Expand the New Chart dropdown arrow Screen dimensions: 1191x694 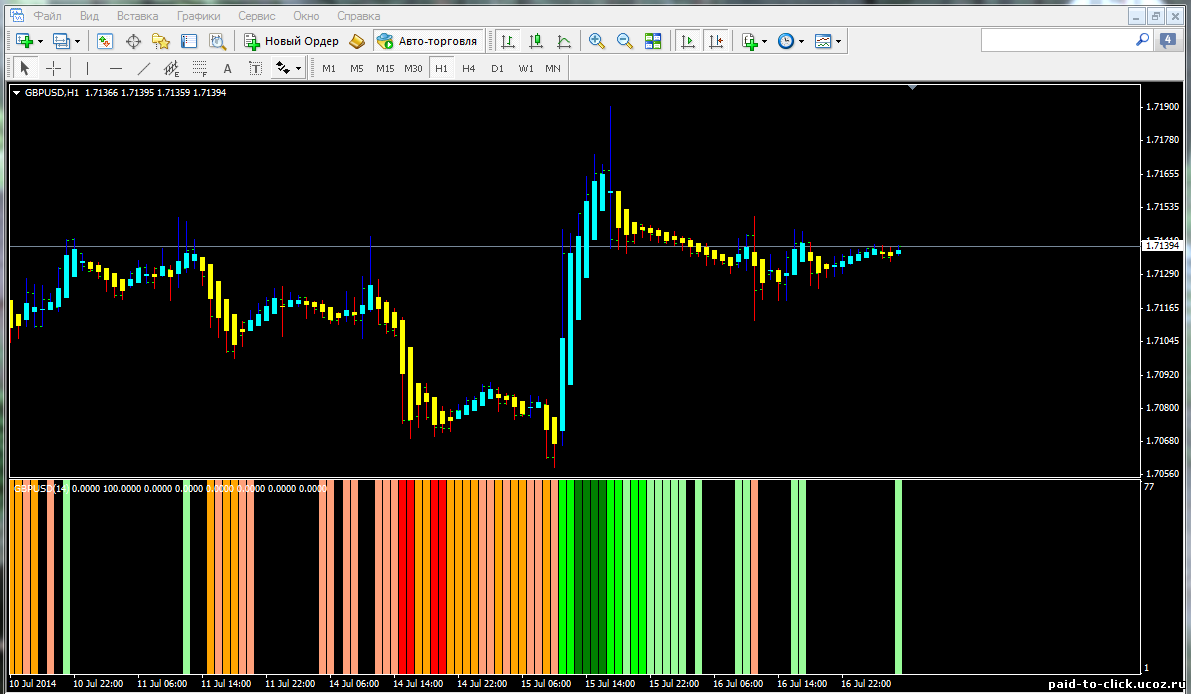(x=40, y=41)
